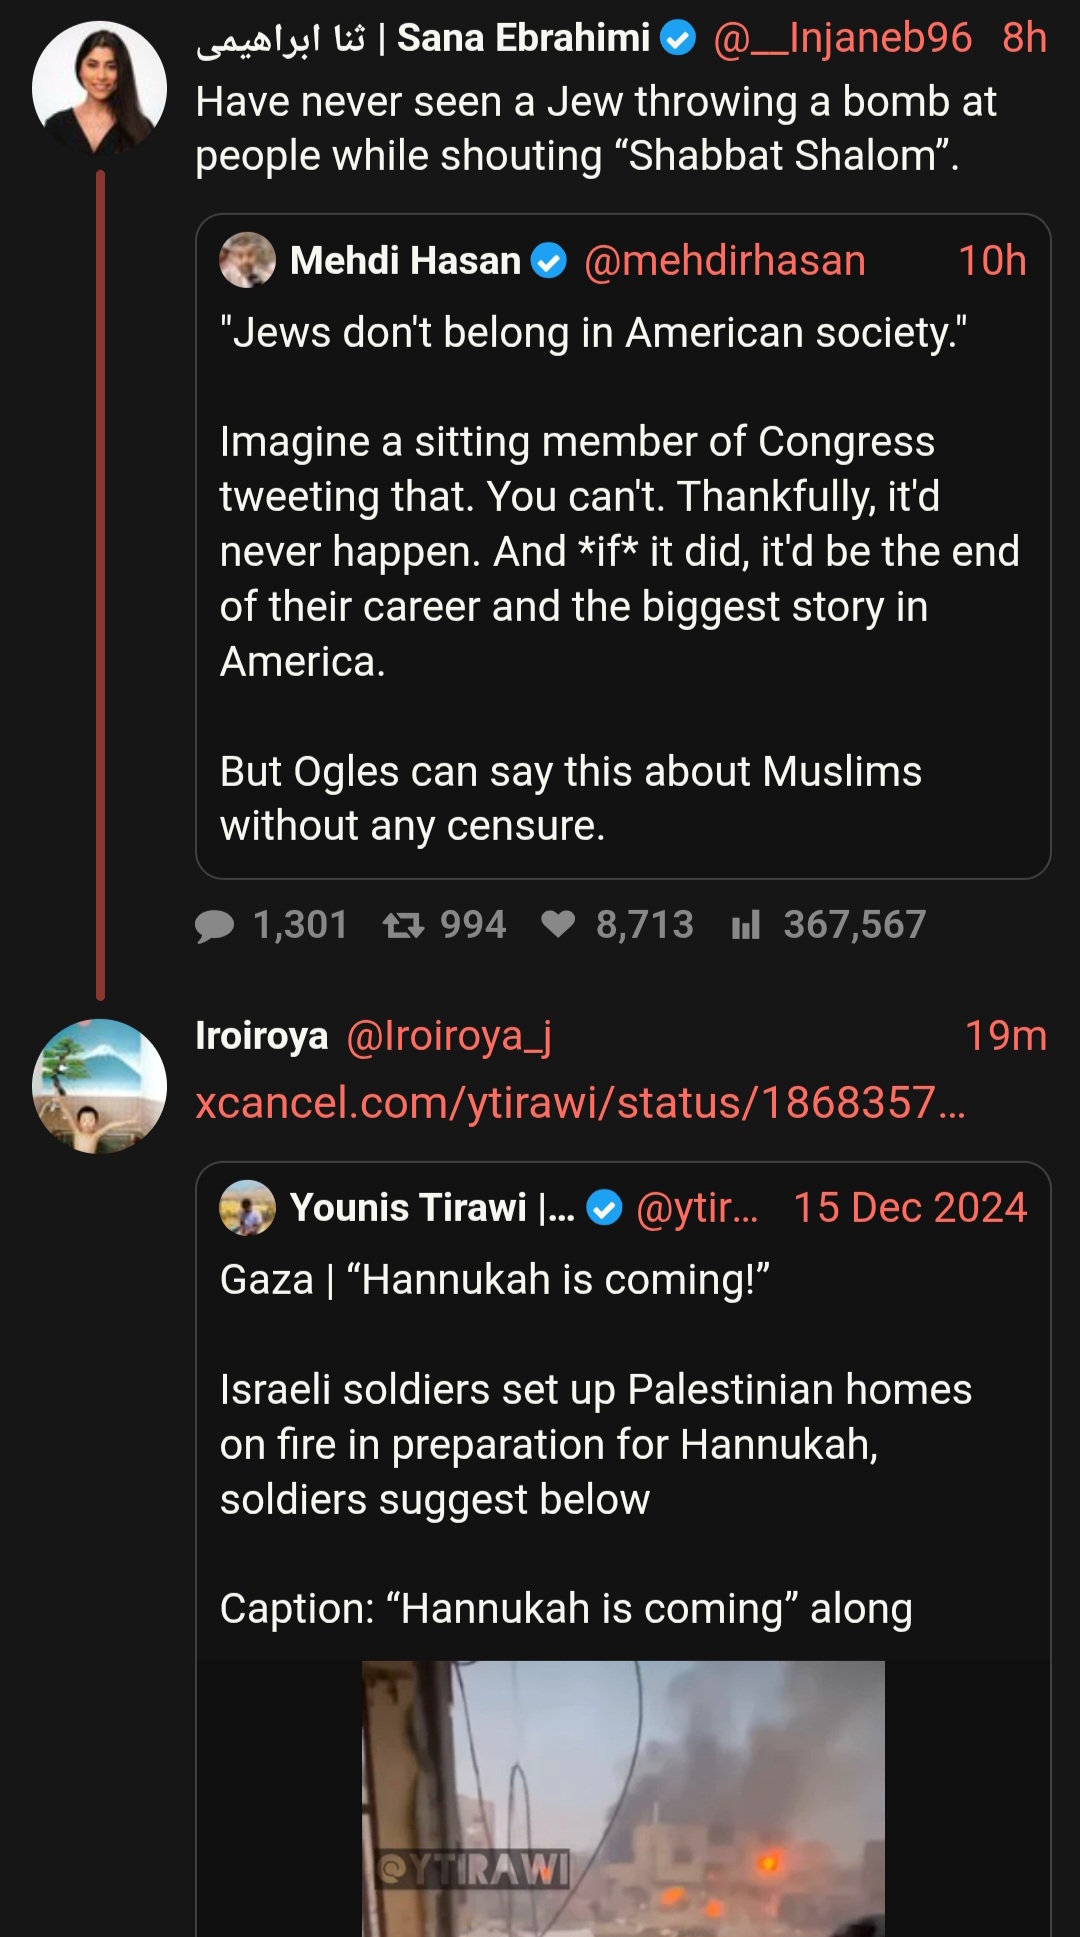Click the retweet arrows icon

(x=403, y=926)
